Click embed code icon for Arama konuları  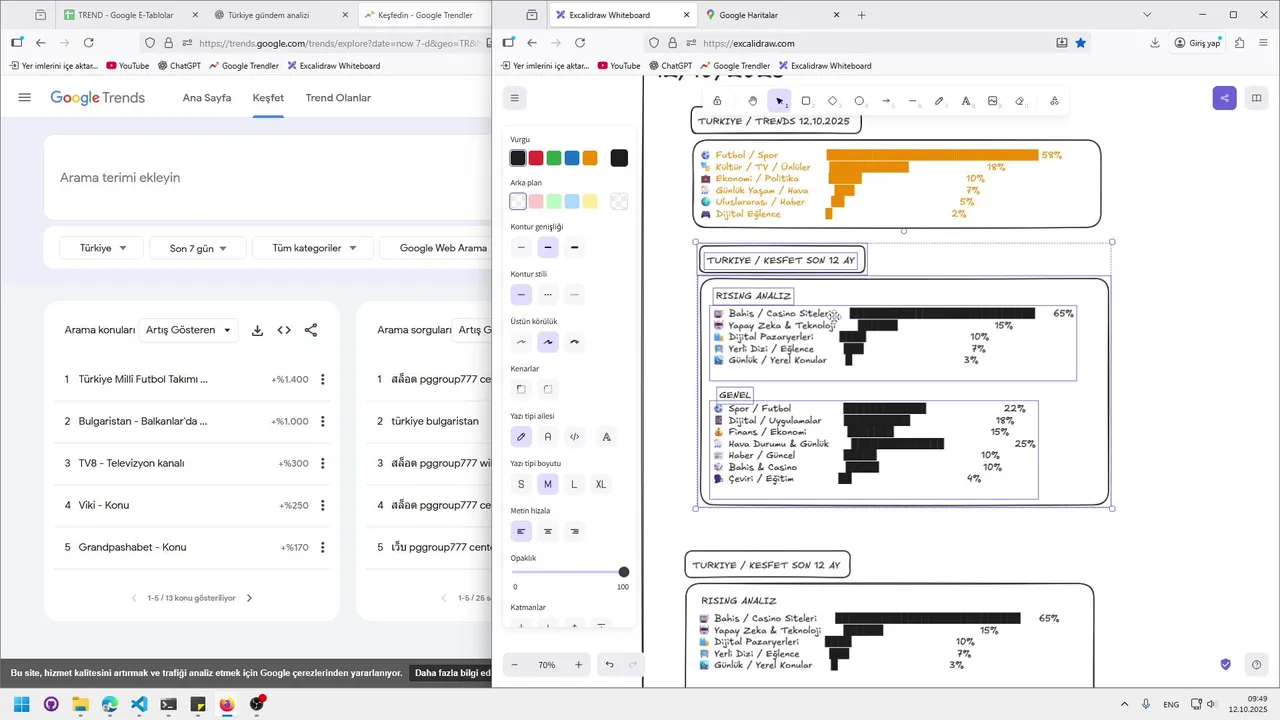coord(284,330)
